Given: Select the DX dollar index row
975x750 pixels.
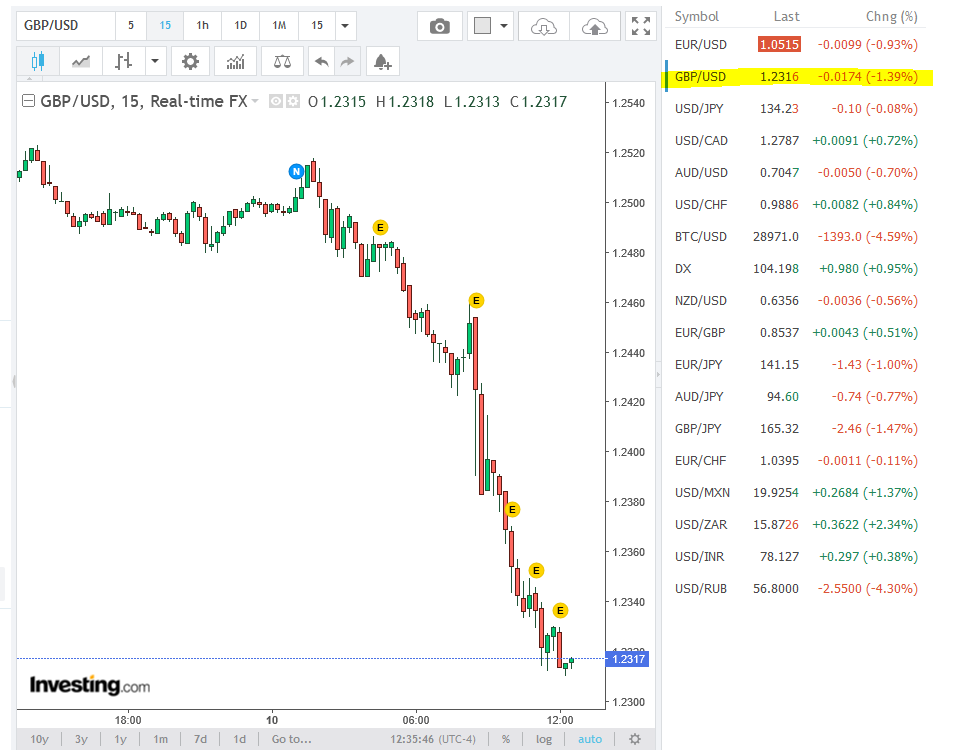Looking at the screenshot, I should coord(796,269).
